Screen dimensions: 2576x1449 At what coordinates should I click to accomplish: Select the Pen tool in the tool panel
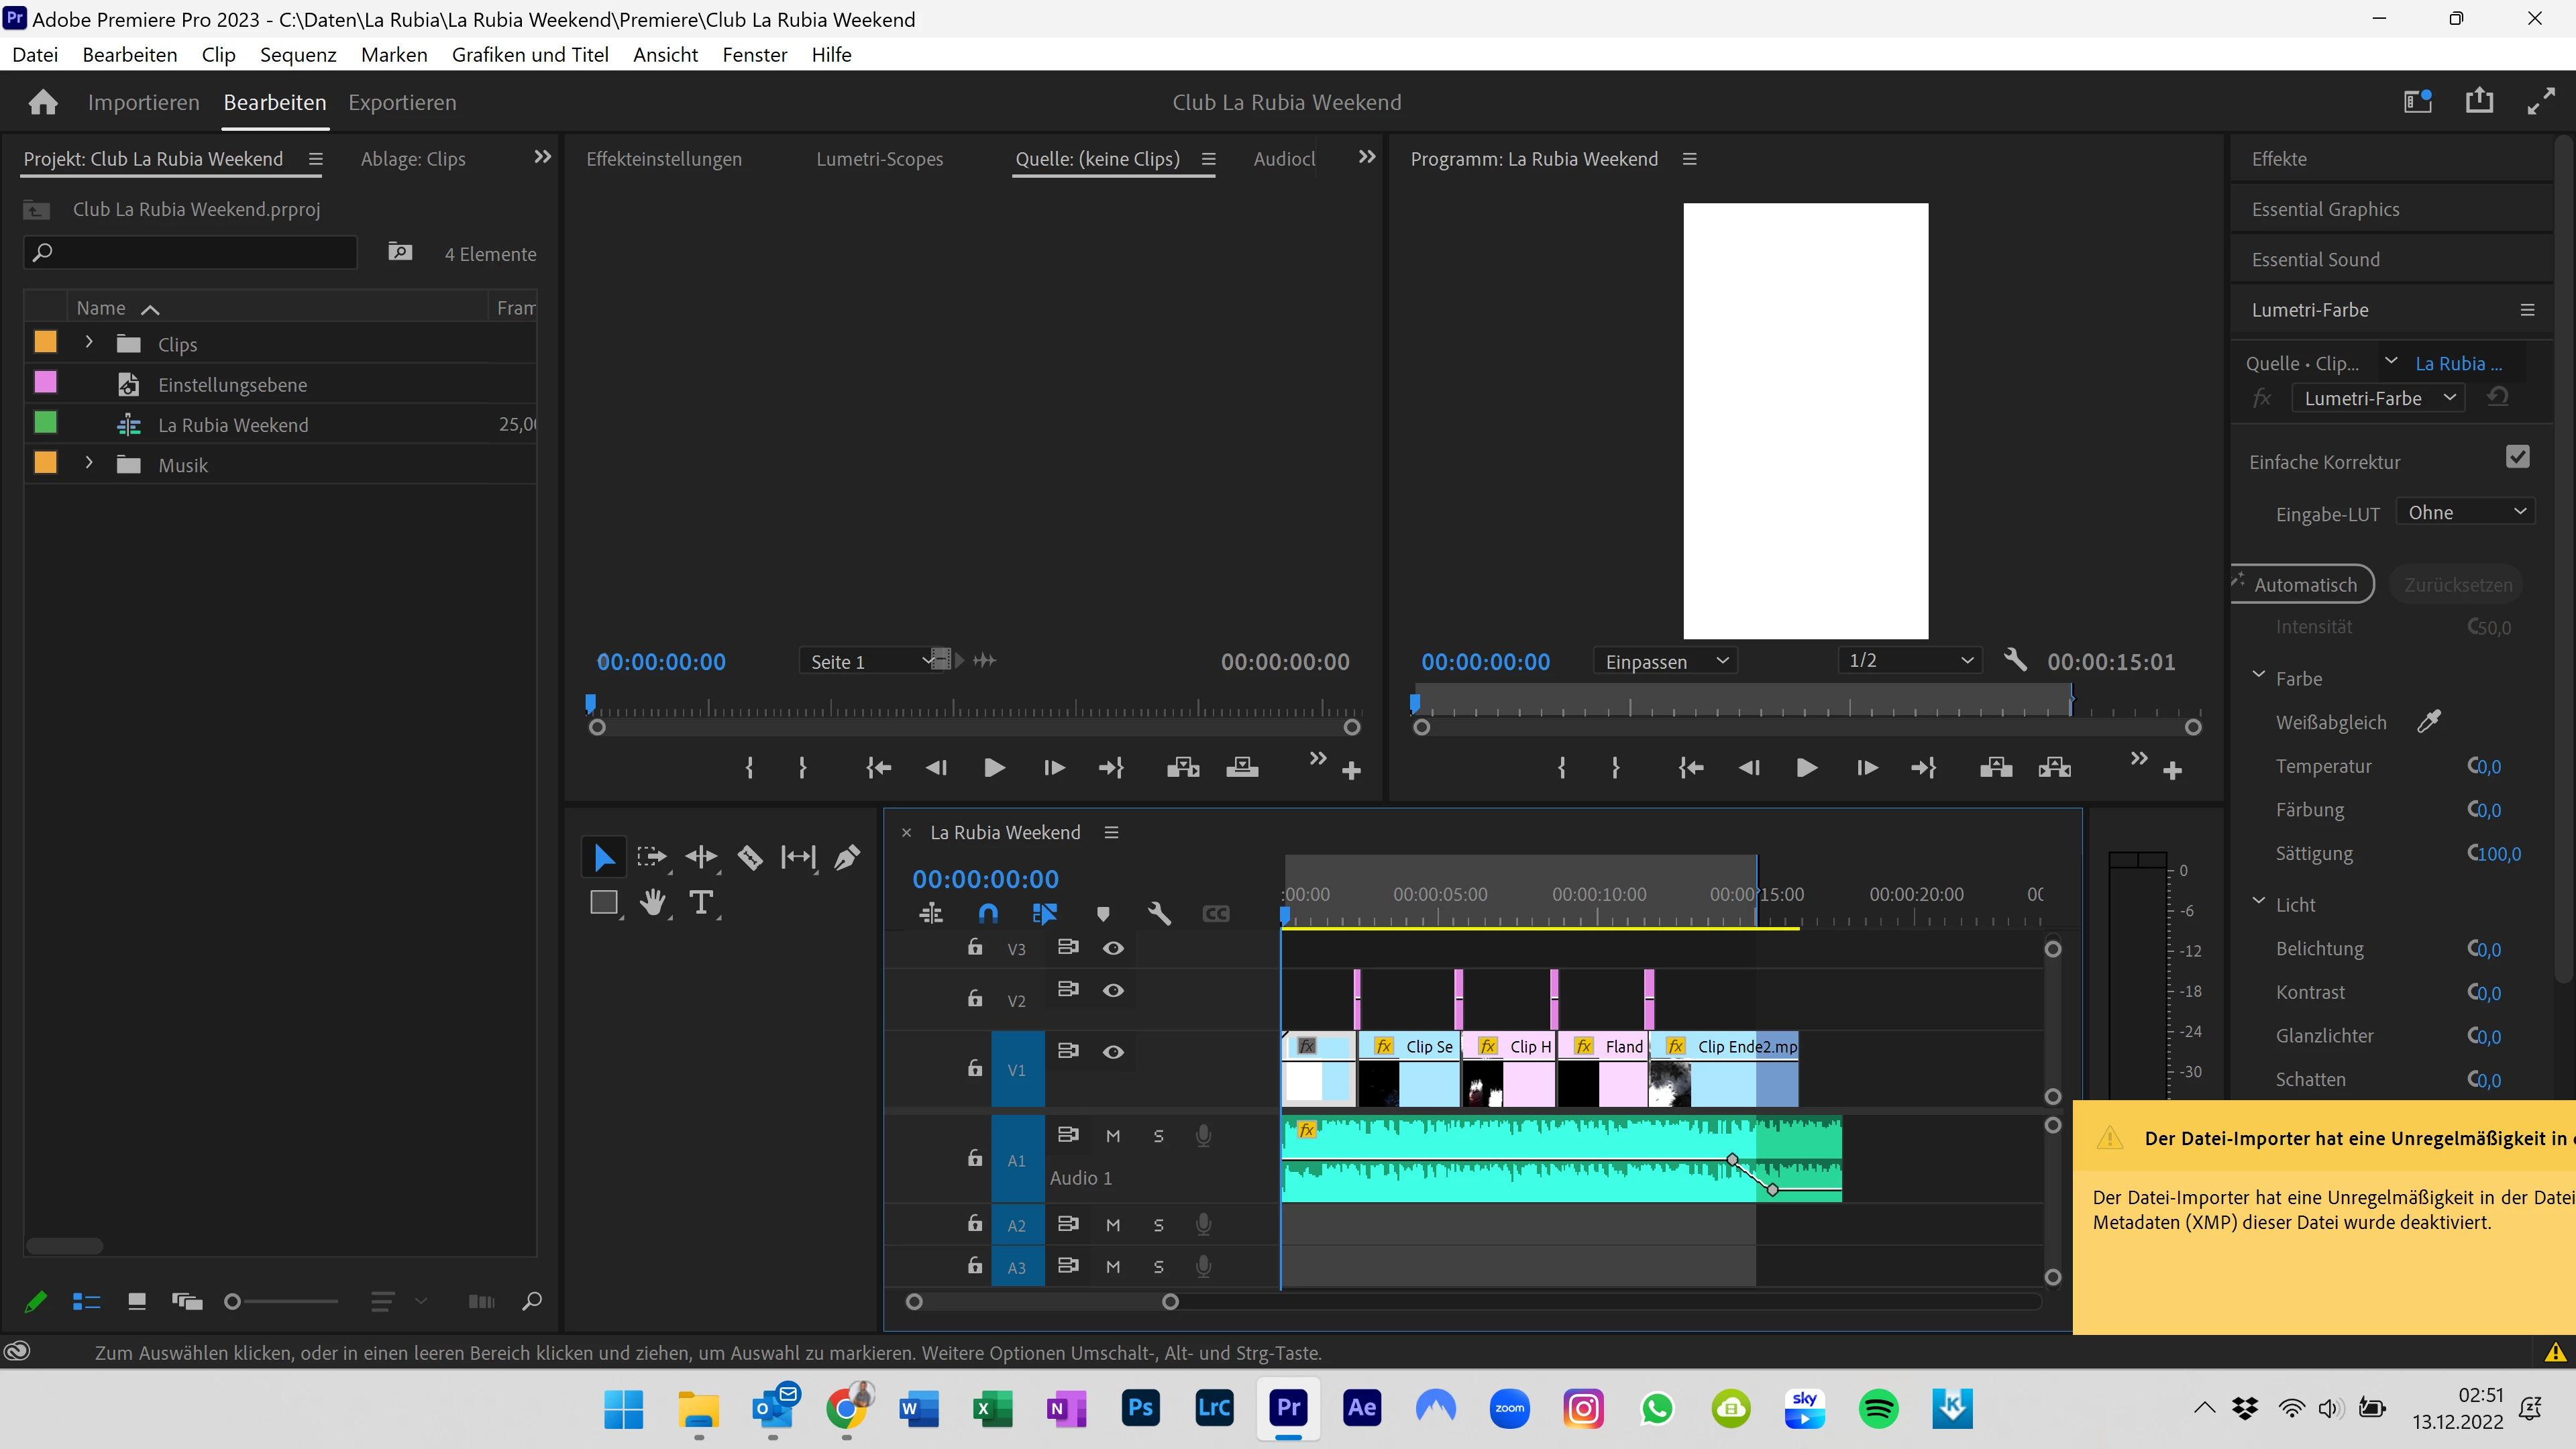847,857
